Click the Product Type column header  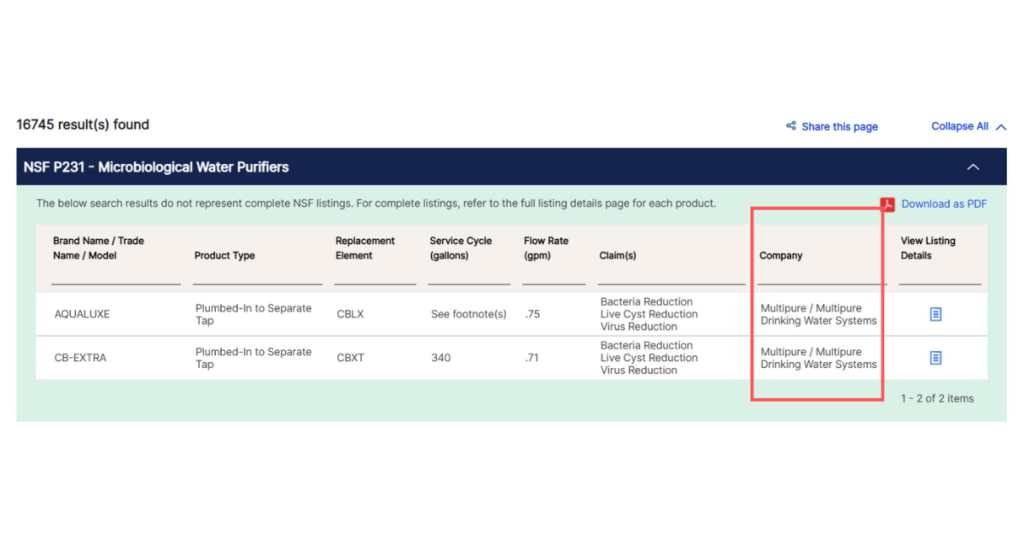tap(224, 256)
